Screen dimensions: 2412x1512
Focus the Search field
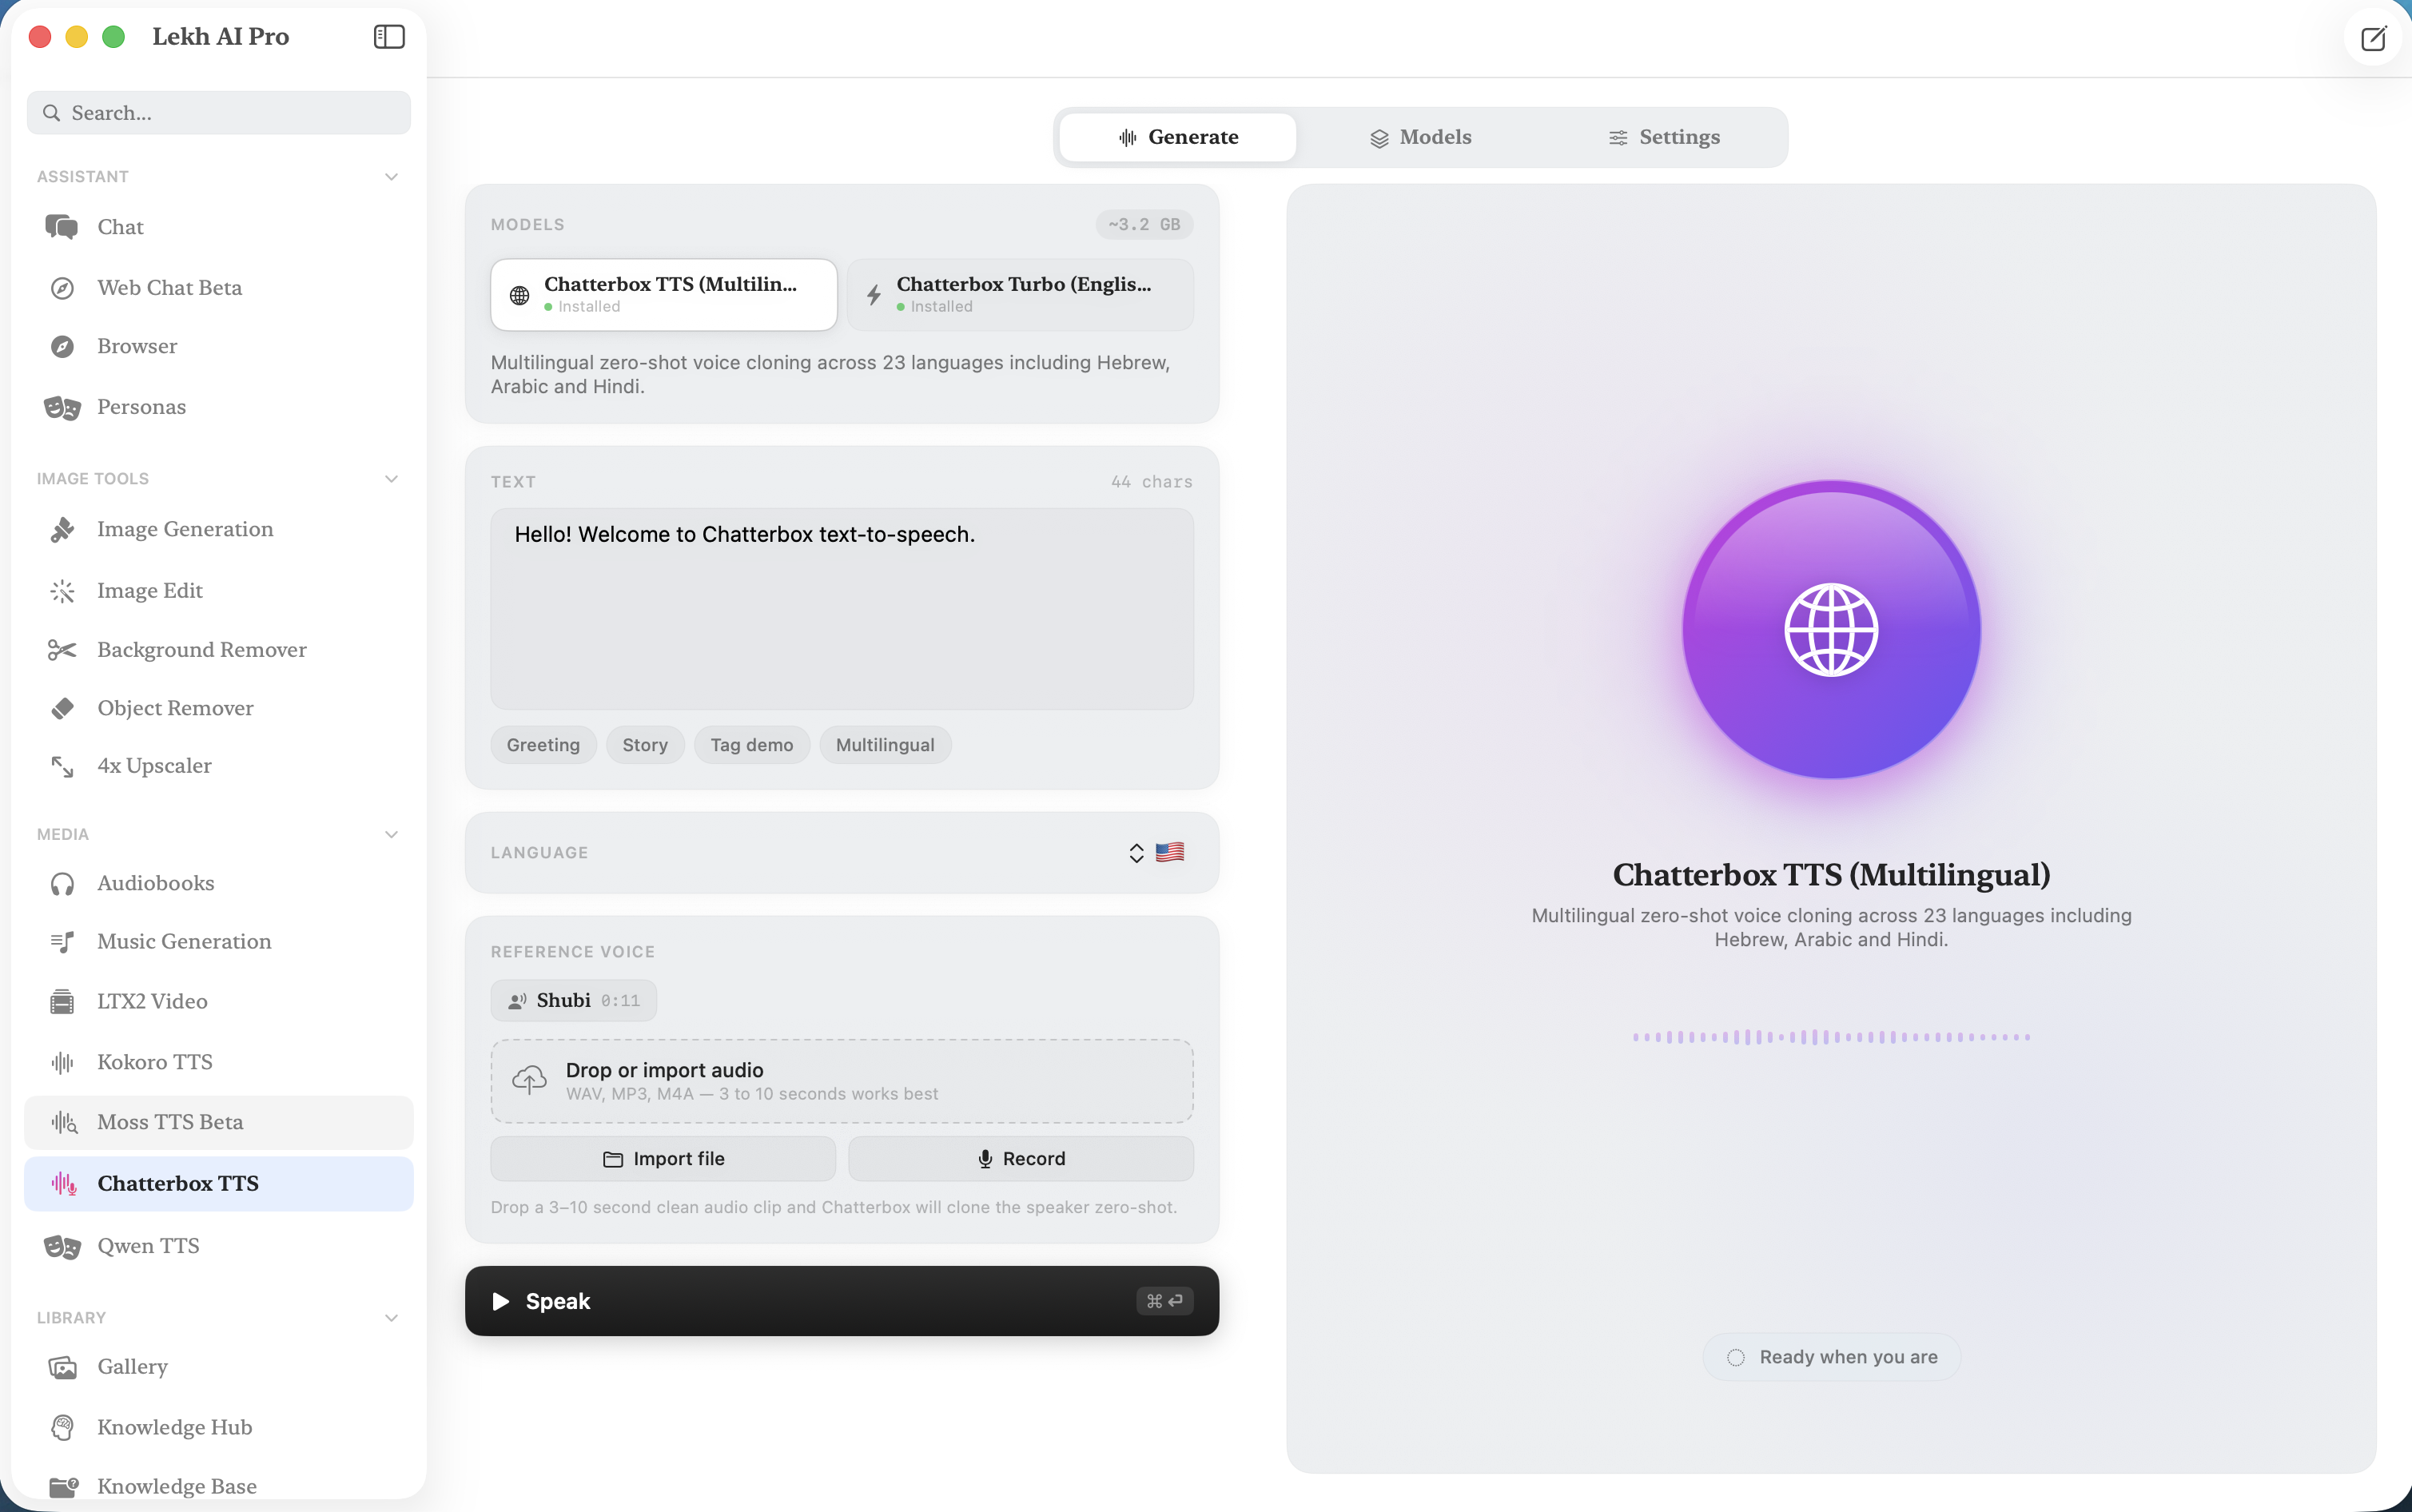pyautogui.click(x=219, y=113)
